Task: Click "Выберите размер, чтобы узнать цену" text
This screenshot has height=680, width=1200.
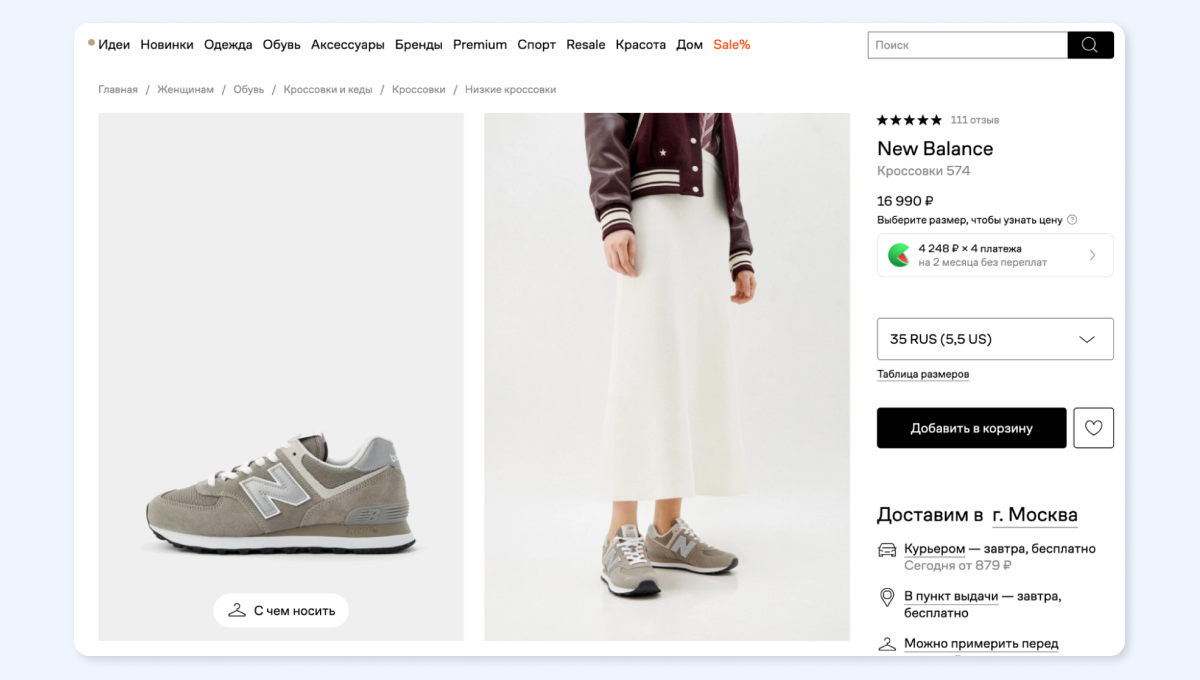Action: [971, 220]
